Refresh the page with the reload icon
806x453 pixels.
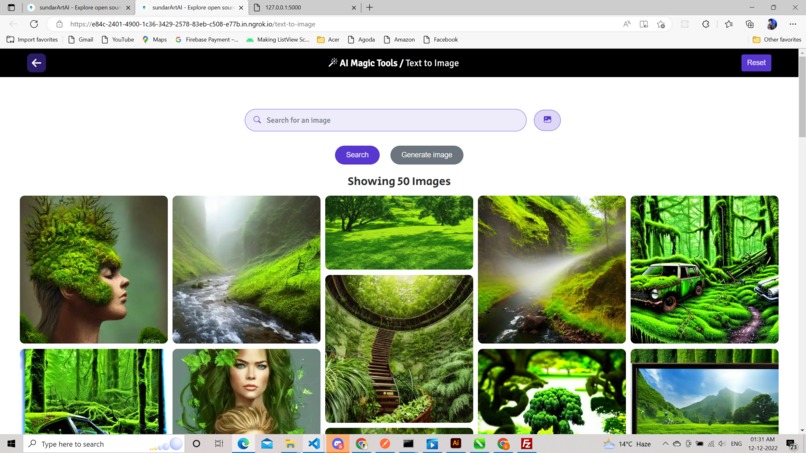[34, 24]
